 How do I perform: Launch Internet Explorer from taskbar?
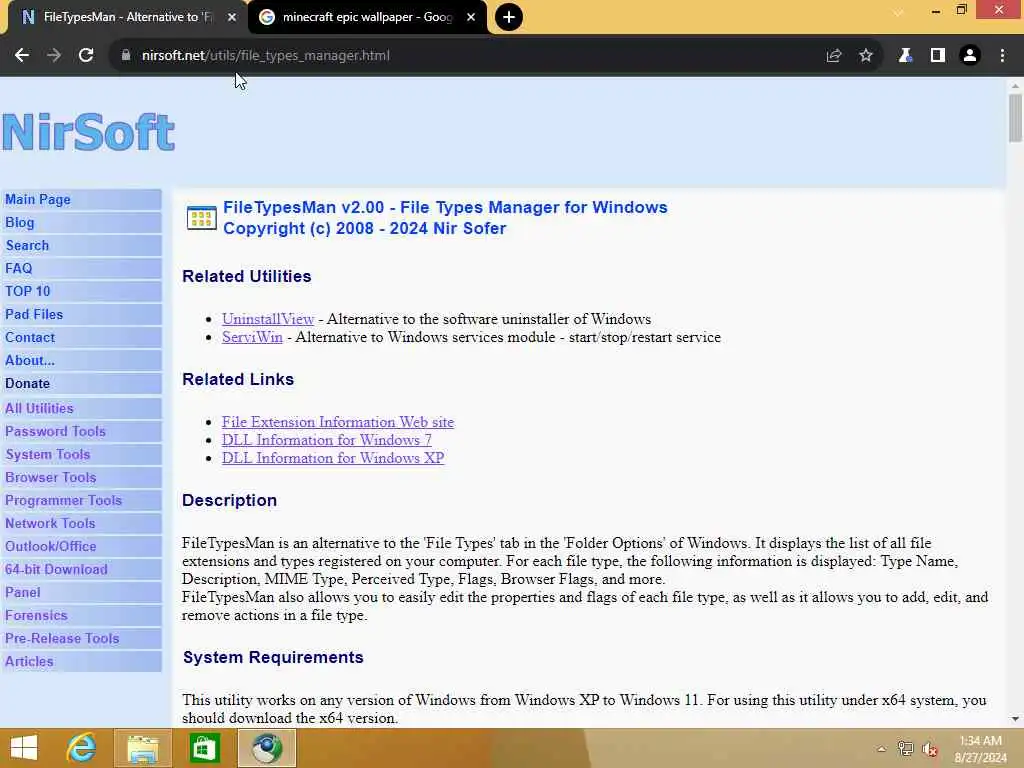82,748
